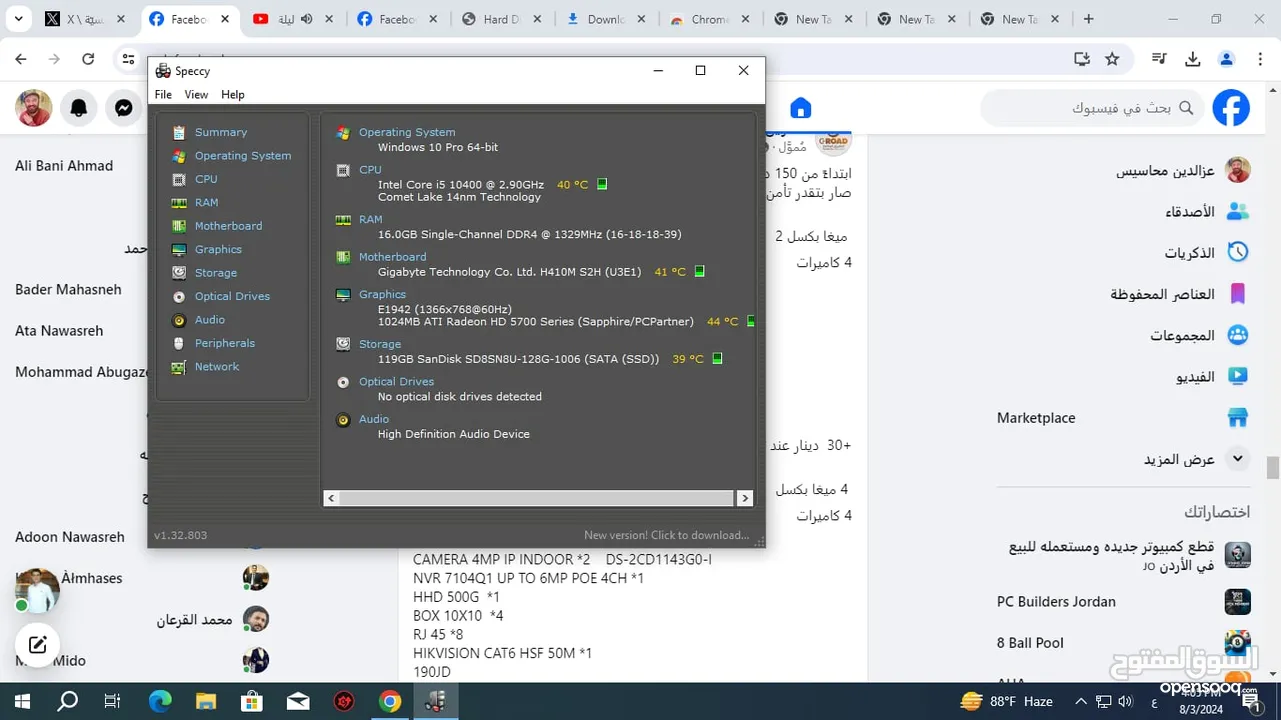Screen dimensions: 1281x720
Task: Click the RAM heading link in summary pane
Action: click(370, 219)
